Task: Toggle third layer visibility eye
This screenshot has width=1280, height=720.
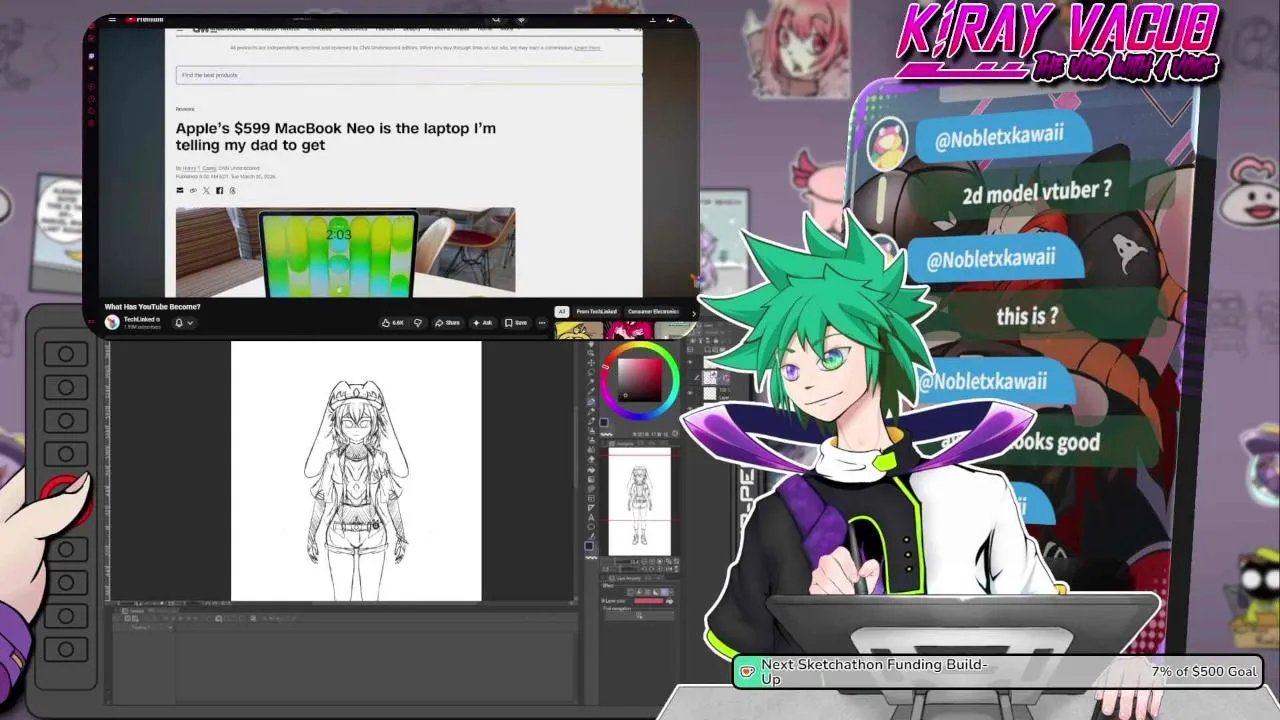Action: click(690, 393)
